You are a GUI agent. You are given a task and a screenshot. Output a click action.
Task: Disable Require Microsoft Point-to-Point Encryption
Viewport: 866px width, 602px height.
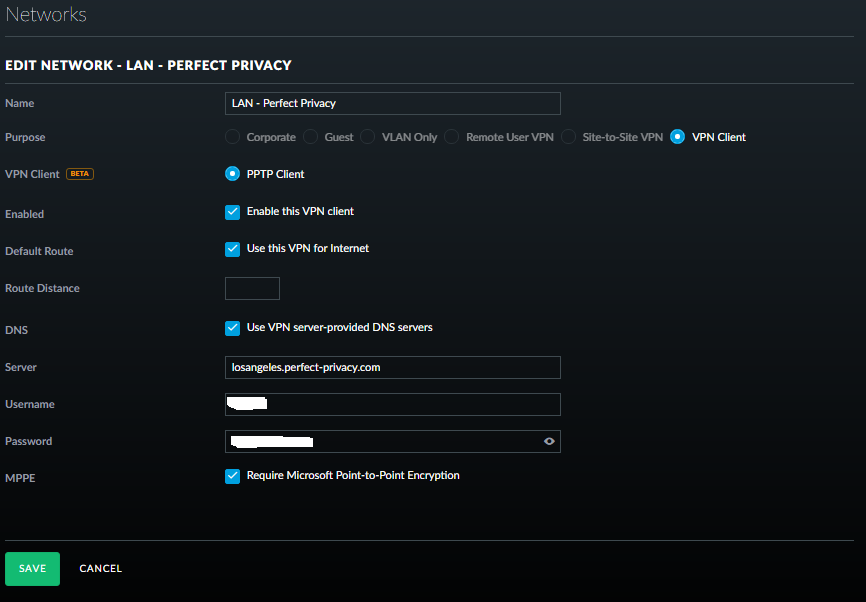[x=232, y=476]
